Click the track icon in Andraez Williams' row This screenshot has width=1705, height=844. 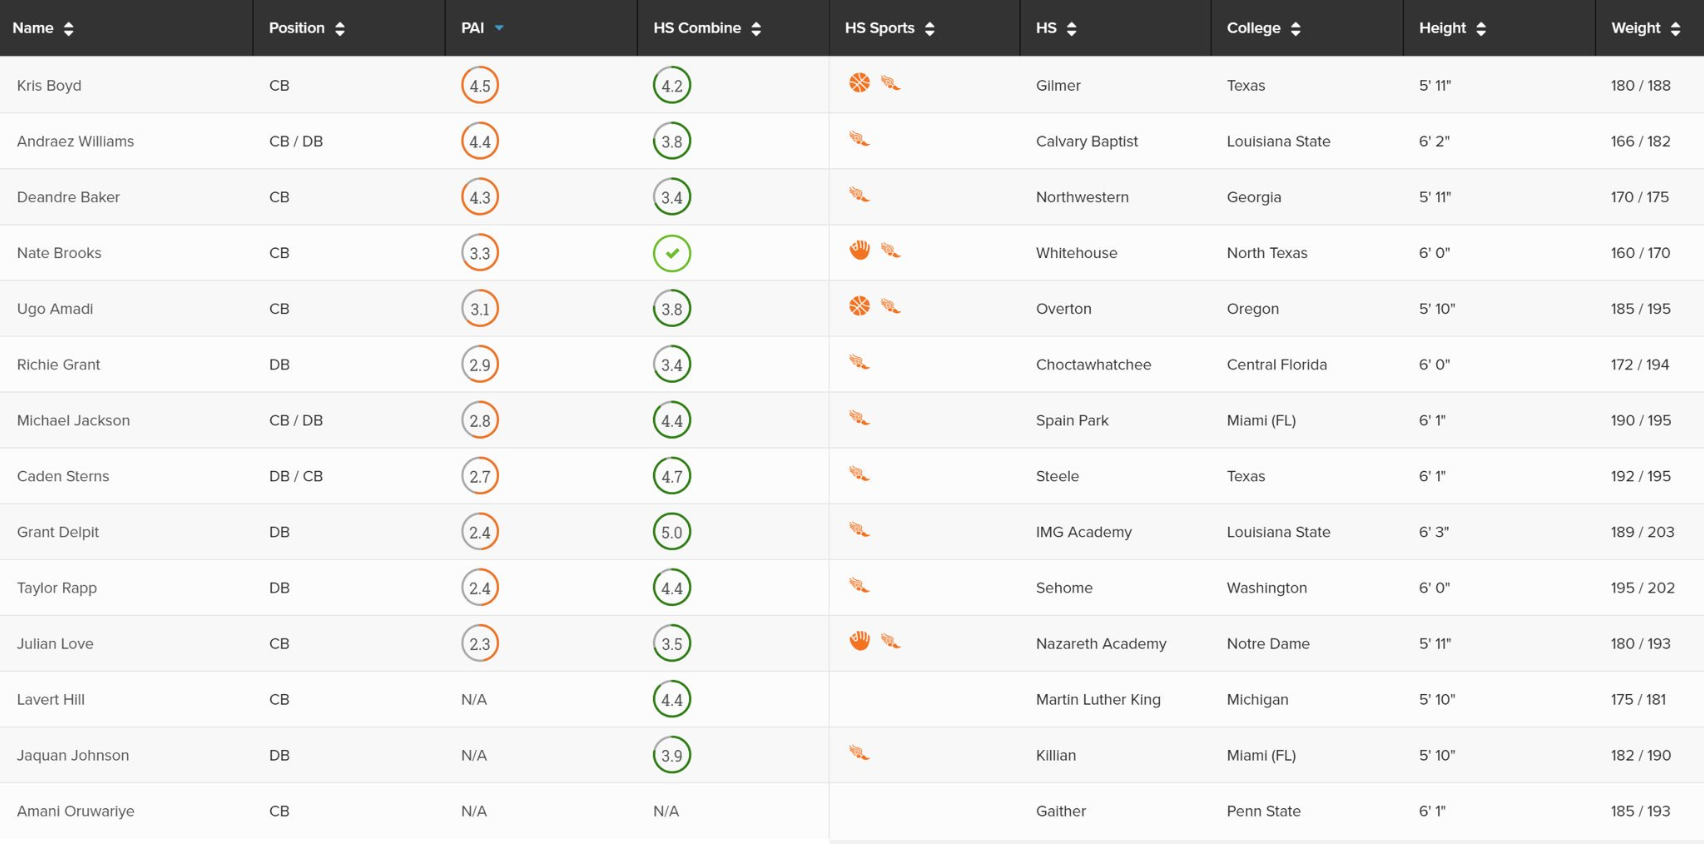coord(859,139)
